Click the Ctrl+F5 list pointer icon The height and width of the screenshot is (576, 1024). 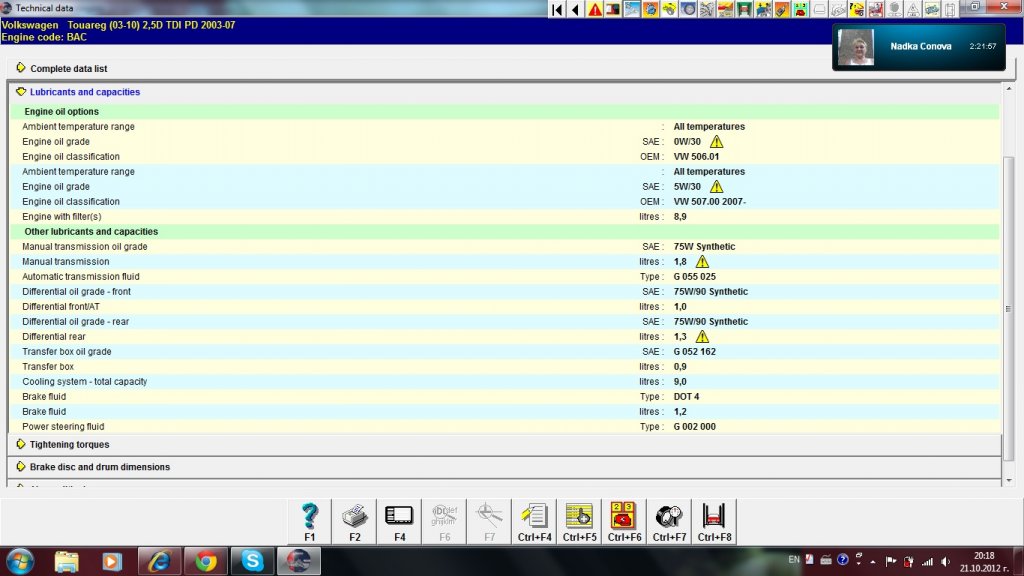pos(579,517)
